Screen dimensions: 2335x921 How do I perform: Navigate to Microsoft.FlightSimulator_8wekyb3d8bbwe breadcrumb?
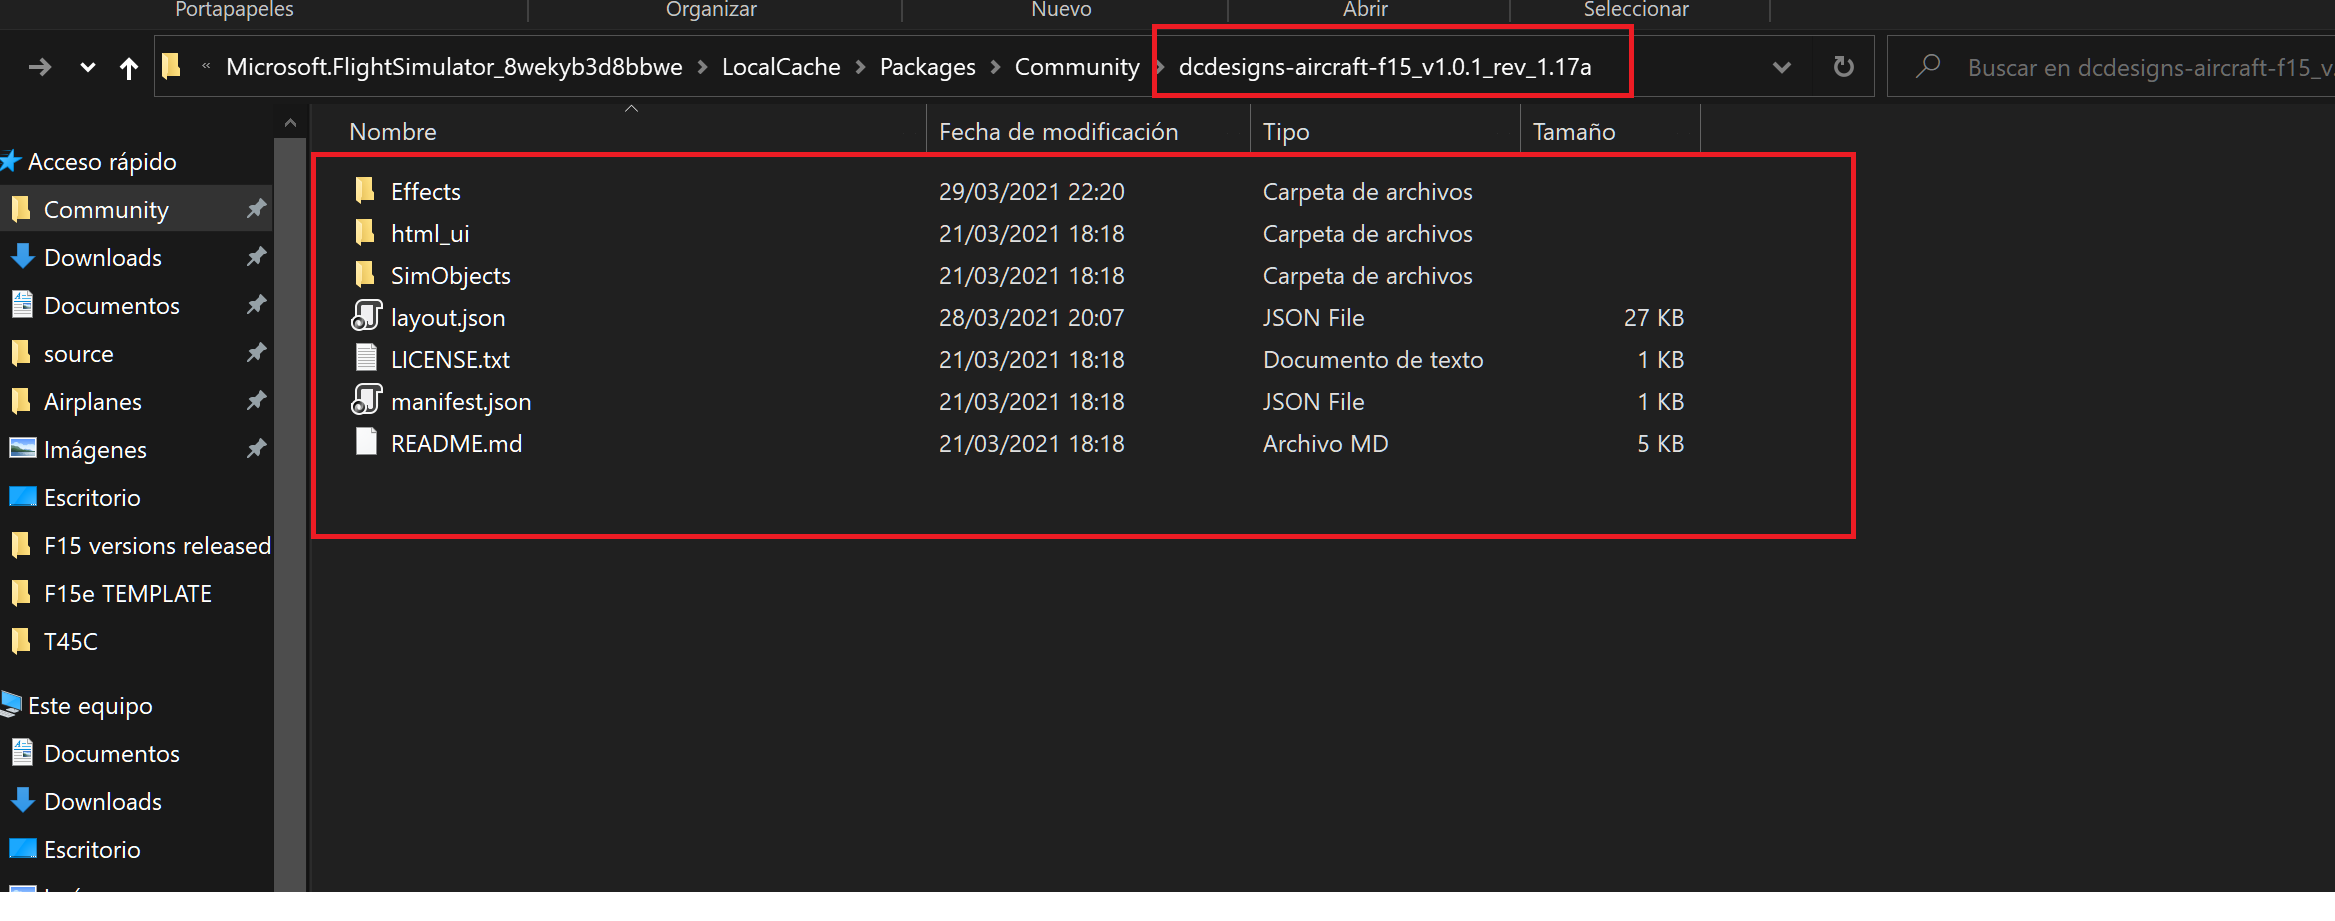(454, 67)
